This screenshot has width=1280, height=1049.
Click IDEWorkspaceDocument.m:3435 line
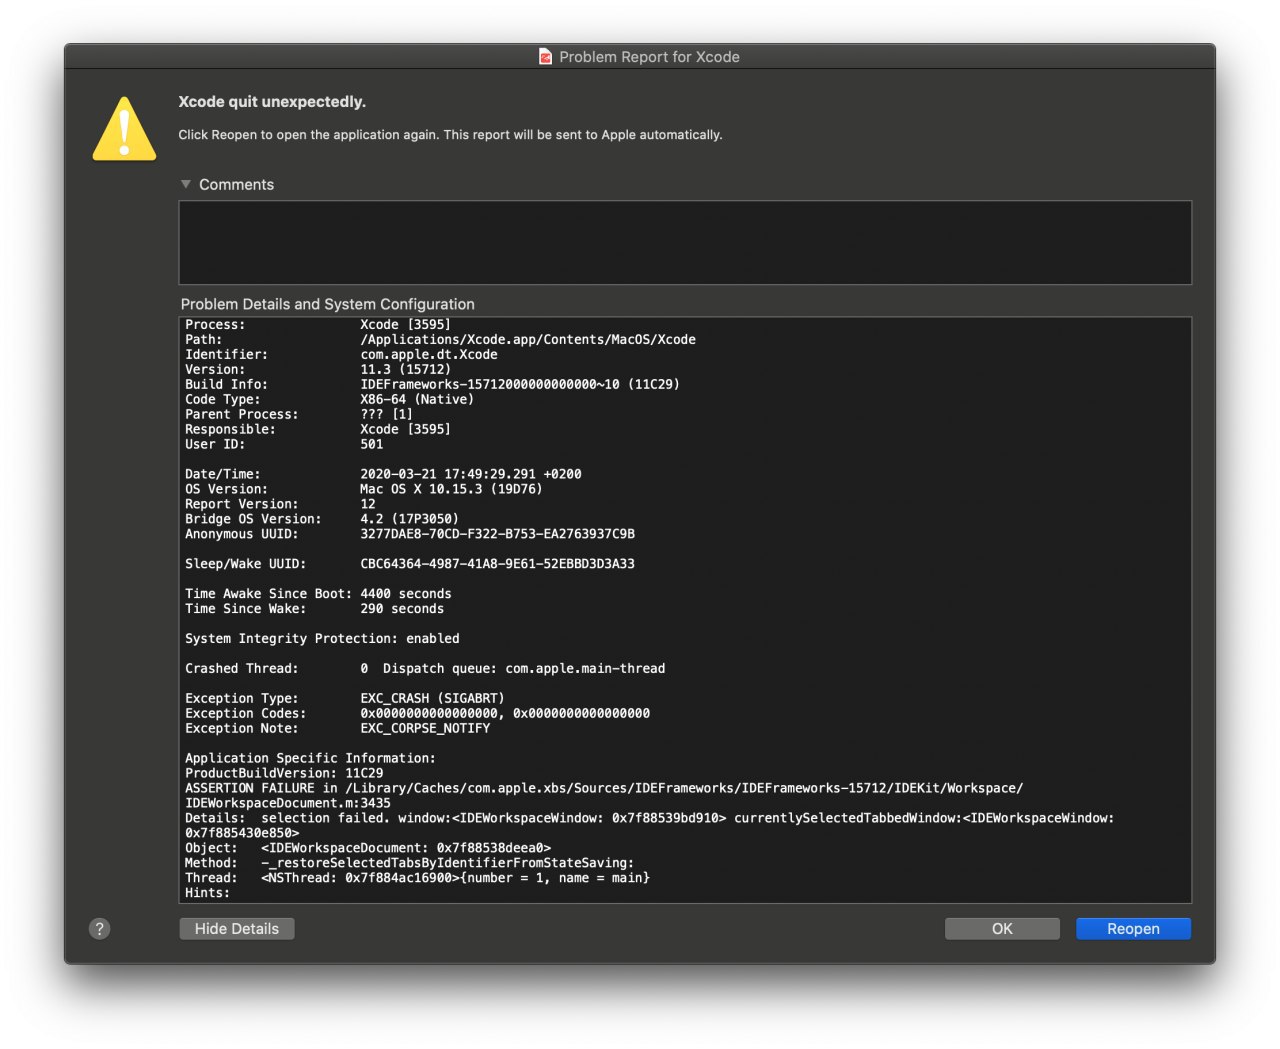(288, 805)
